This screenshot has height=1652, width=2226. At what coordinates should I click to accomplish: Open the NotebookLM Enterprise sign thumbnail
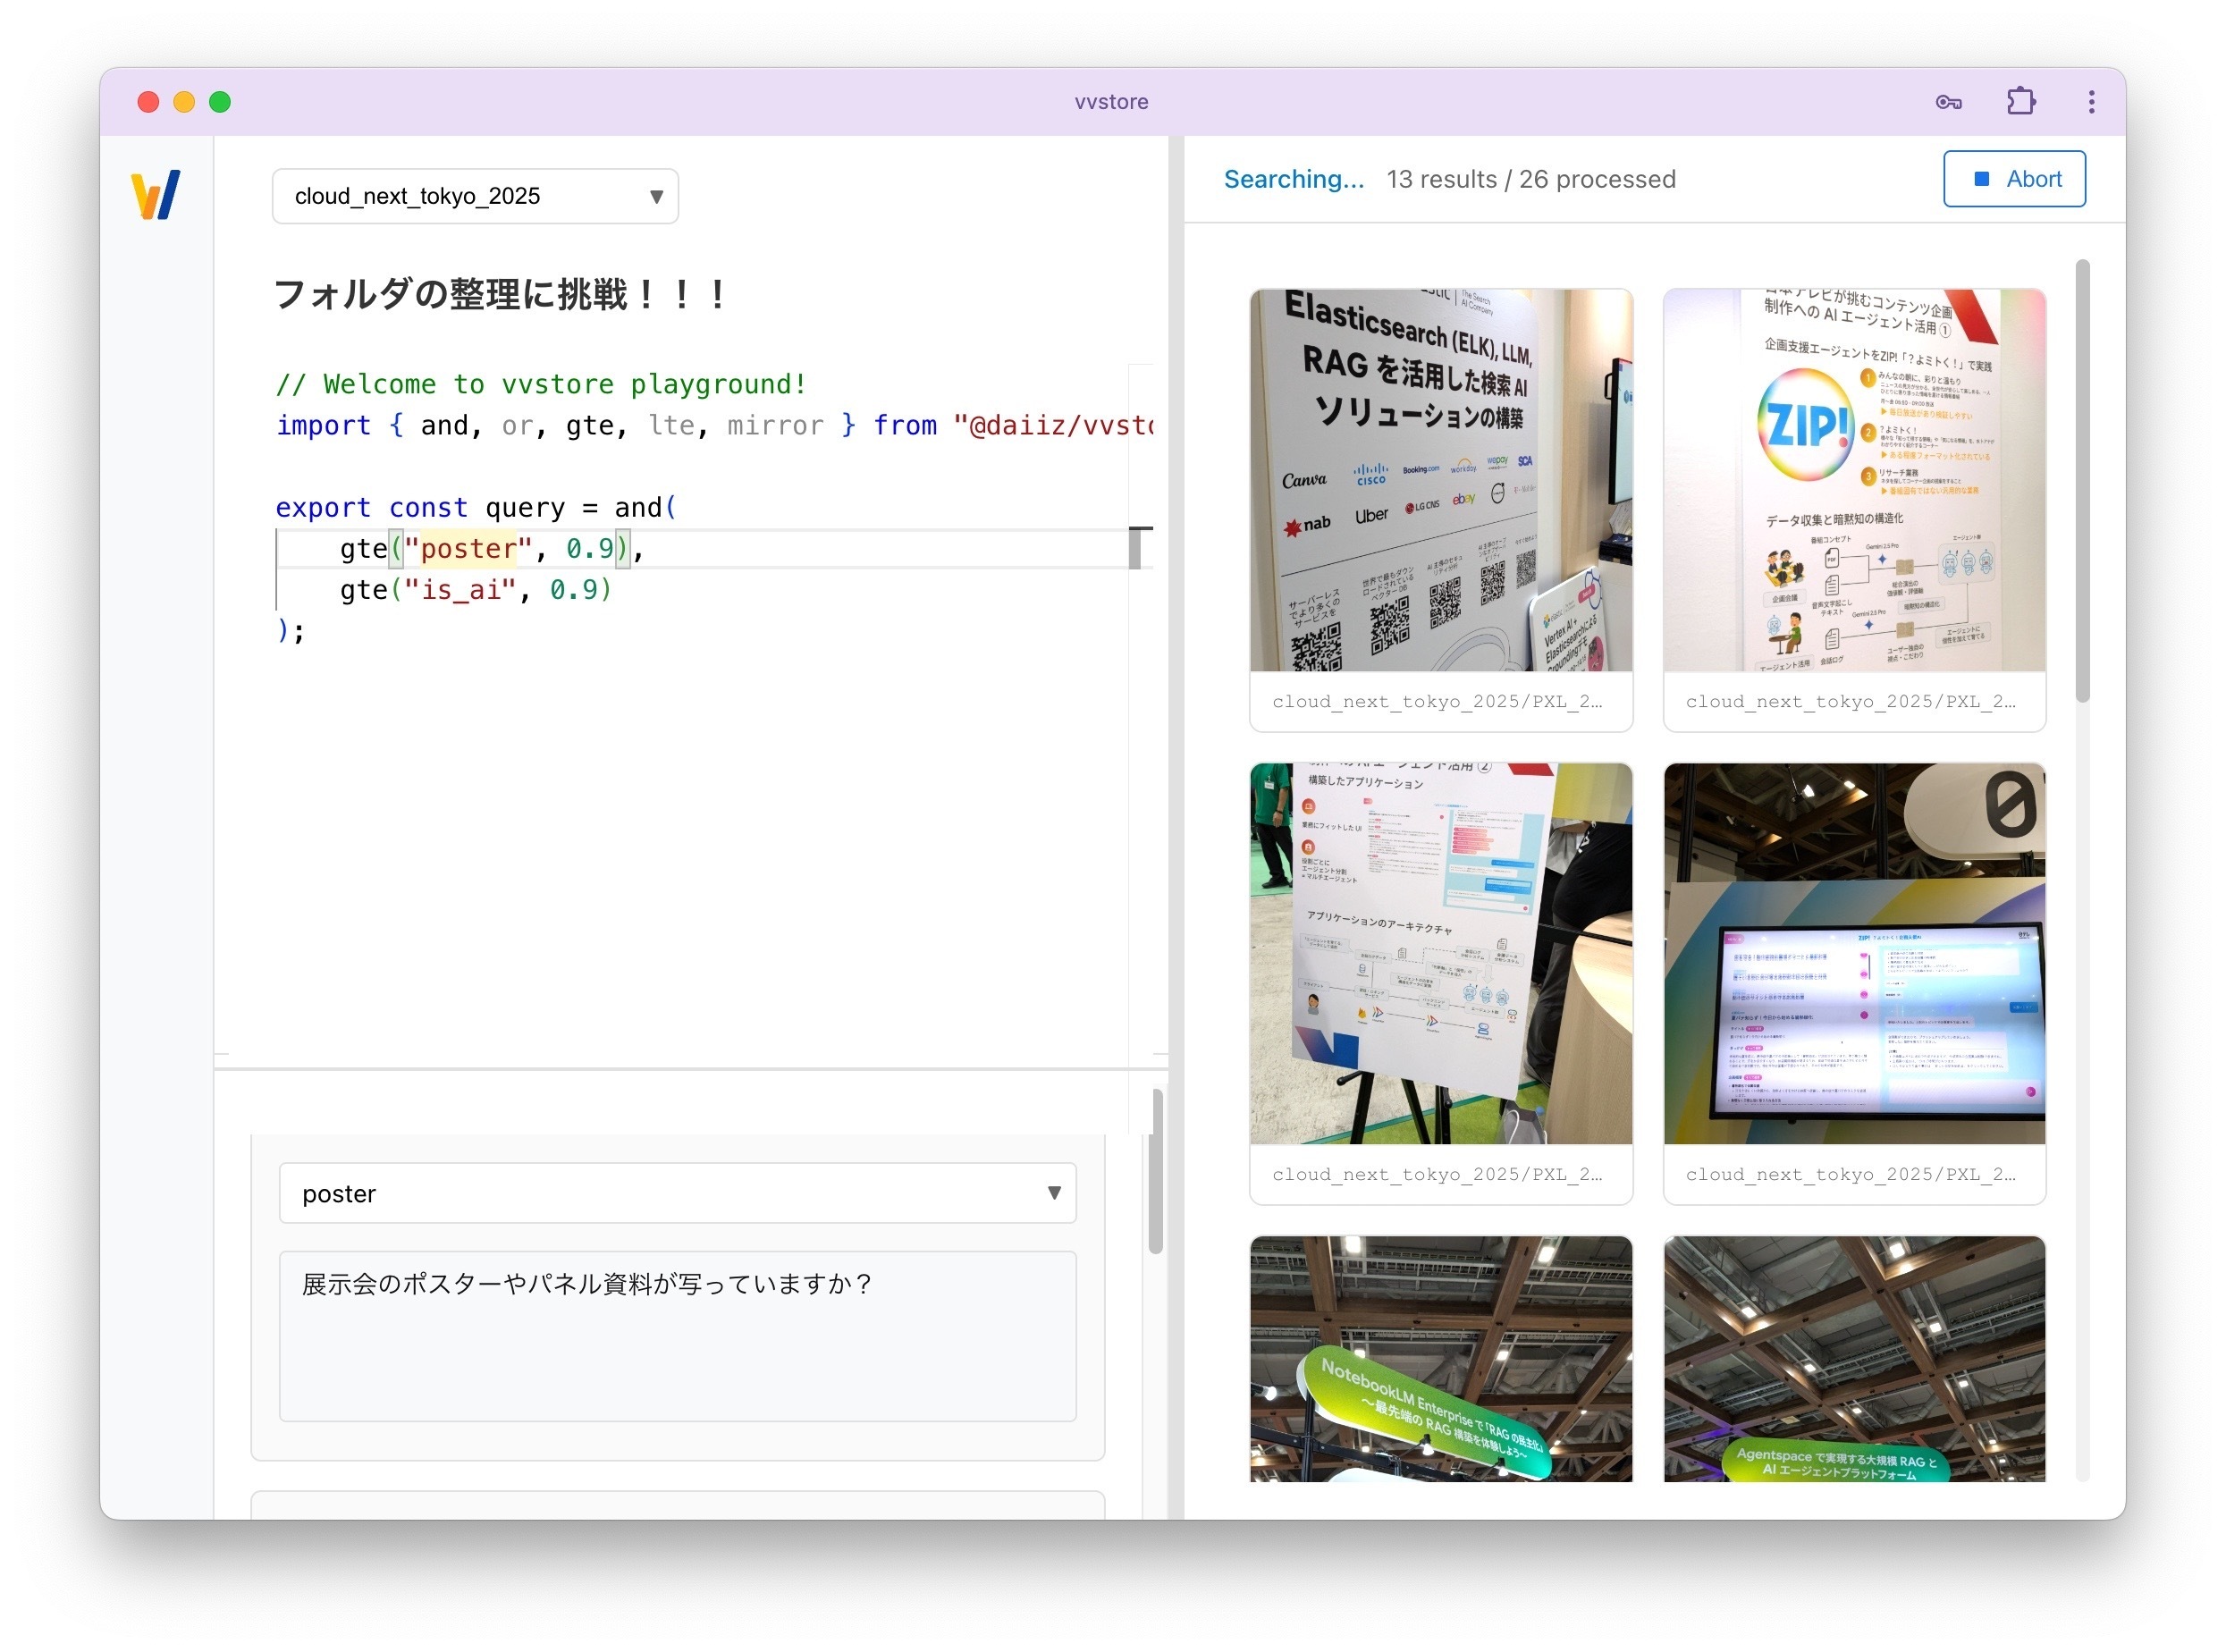click(x=1440, y=1358)
